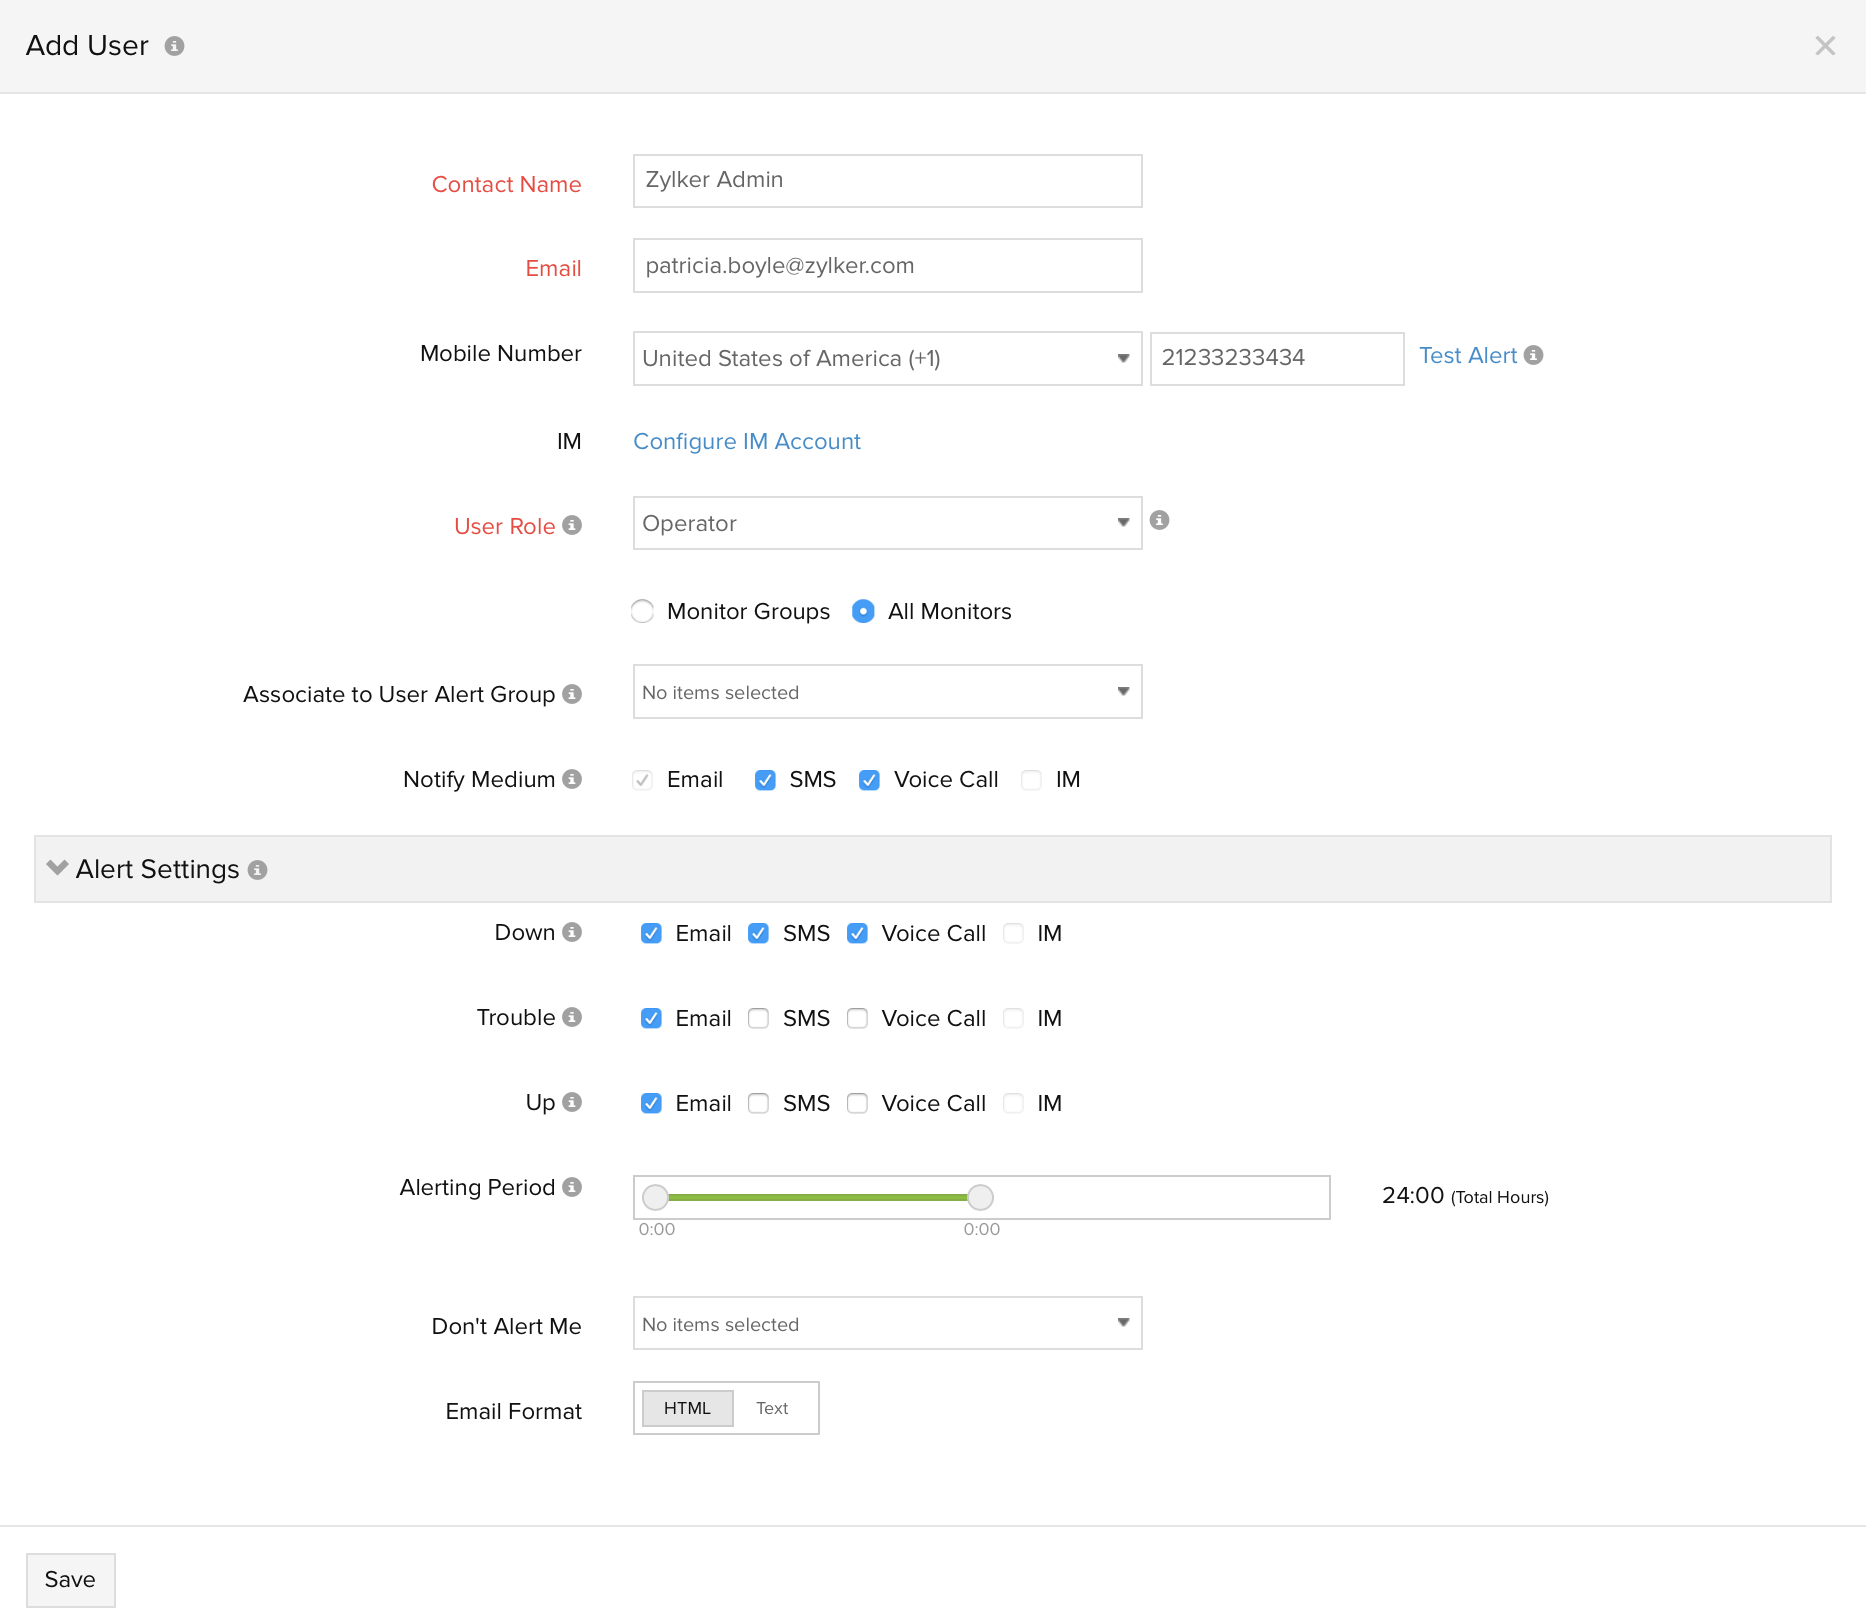This screenshot has height=1620, width=1866.
Task: Click into the Contact Name field
Action: tap(887, 181)
